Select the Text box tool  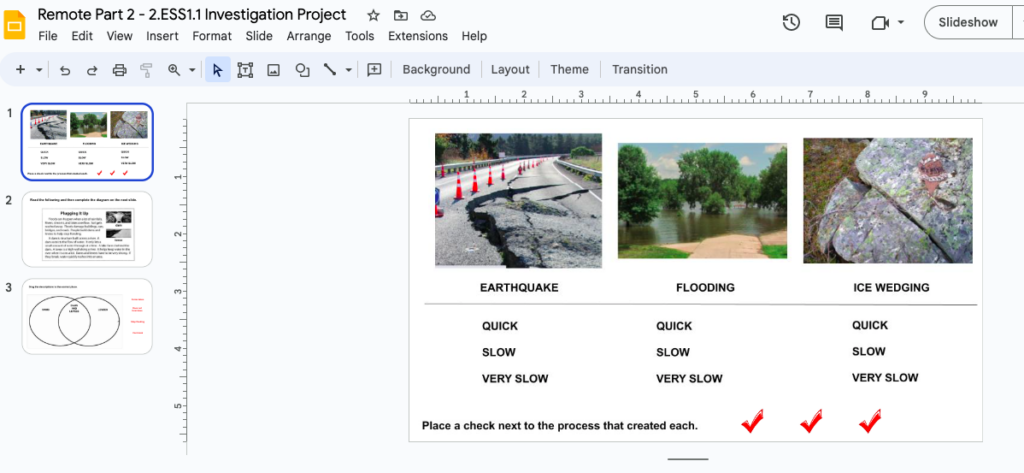click(245, 70)
